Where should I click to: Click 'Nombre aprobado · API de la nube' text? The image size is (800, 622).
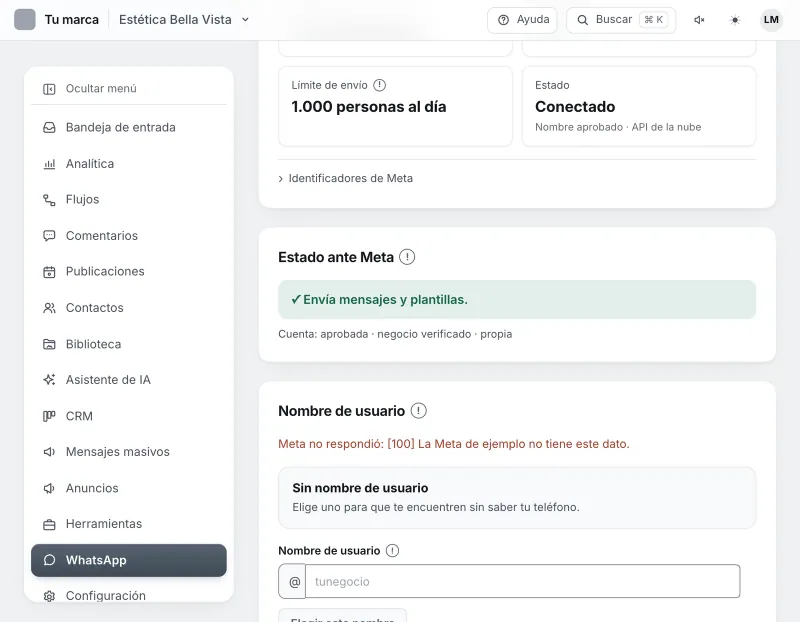[618, 127]
